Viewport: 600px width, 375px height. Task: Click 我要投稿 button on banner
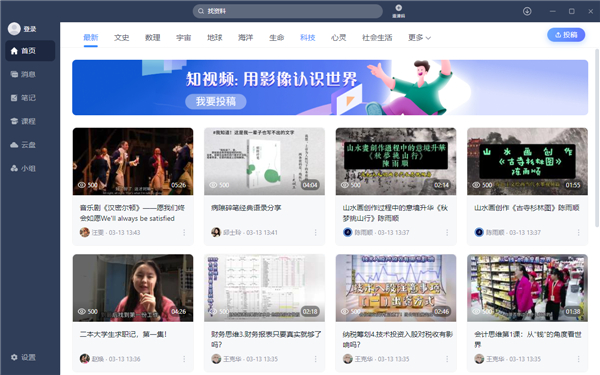(216, 101)
